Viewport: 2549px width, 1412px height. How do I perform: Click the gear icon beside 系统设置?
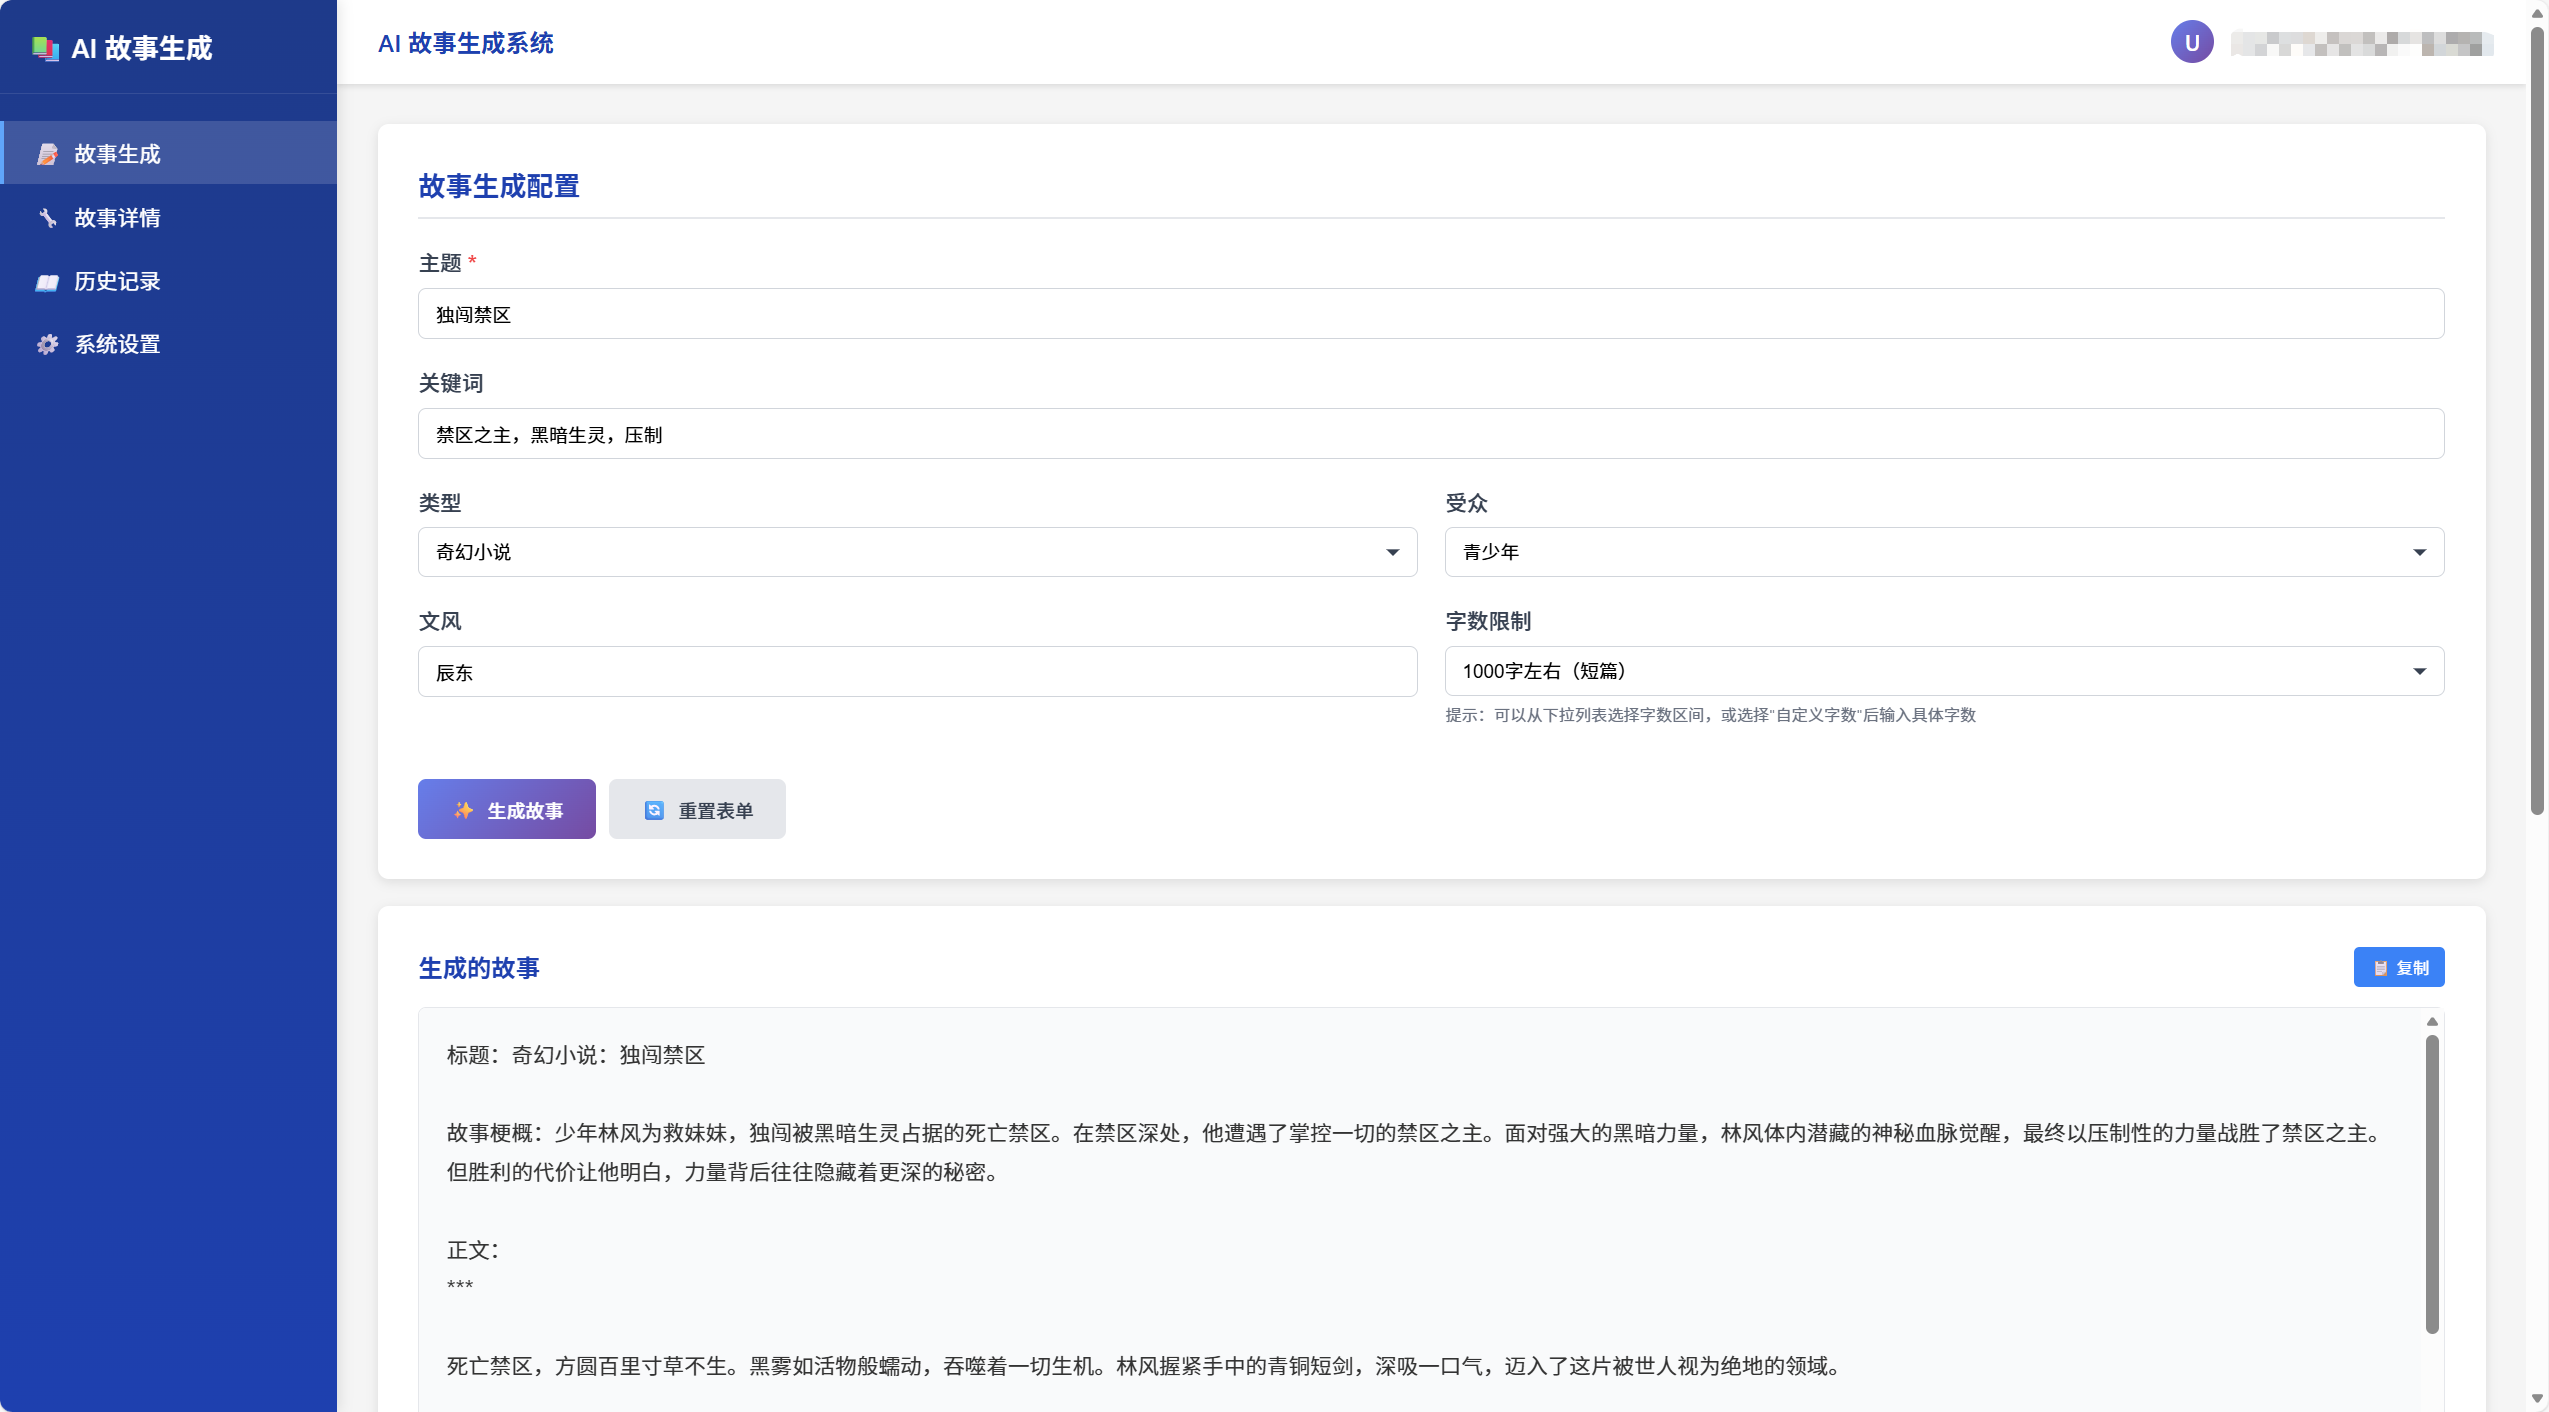(47, 345)
